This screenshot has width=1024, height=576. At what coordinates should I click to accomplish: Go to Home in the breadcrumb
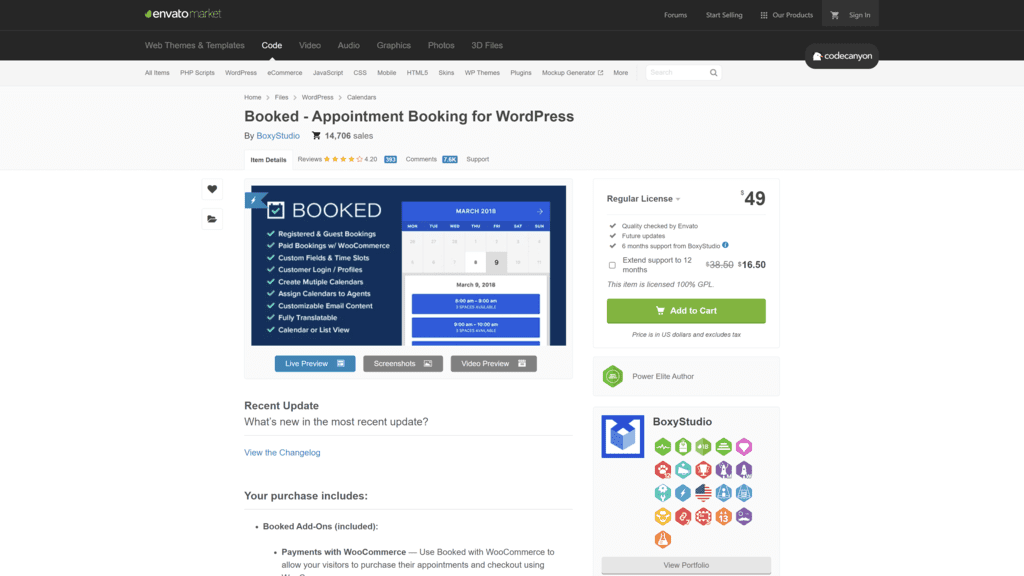coord(253,97)
